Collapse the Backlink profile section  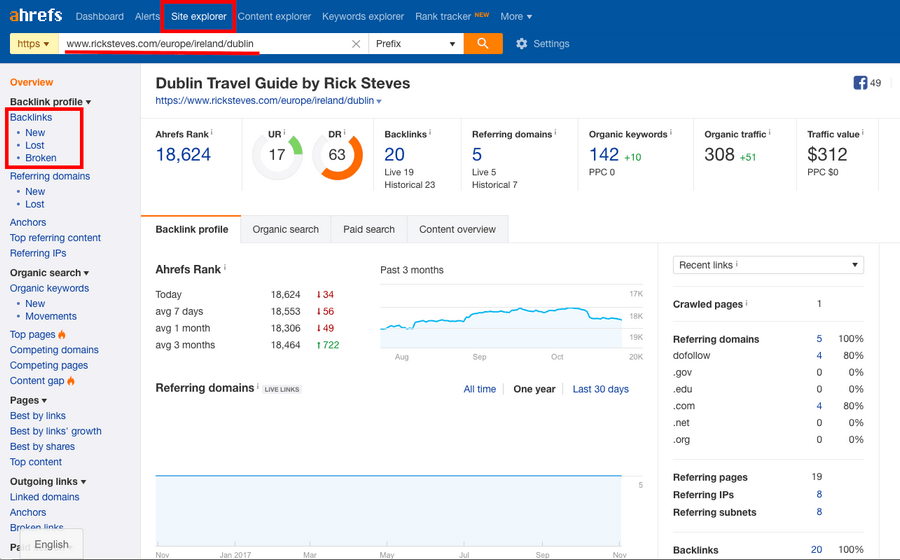(51, 102)
